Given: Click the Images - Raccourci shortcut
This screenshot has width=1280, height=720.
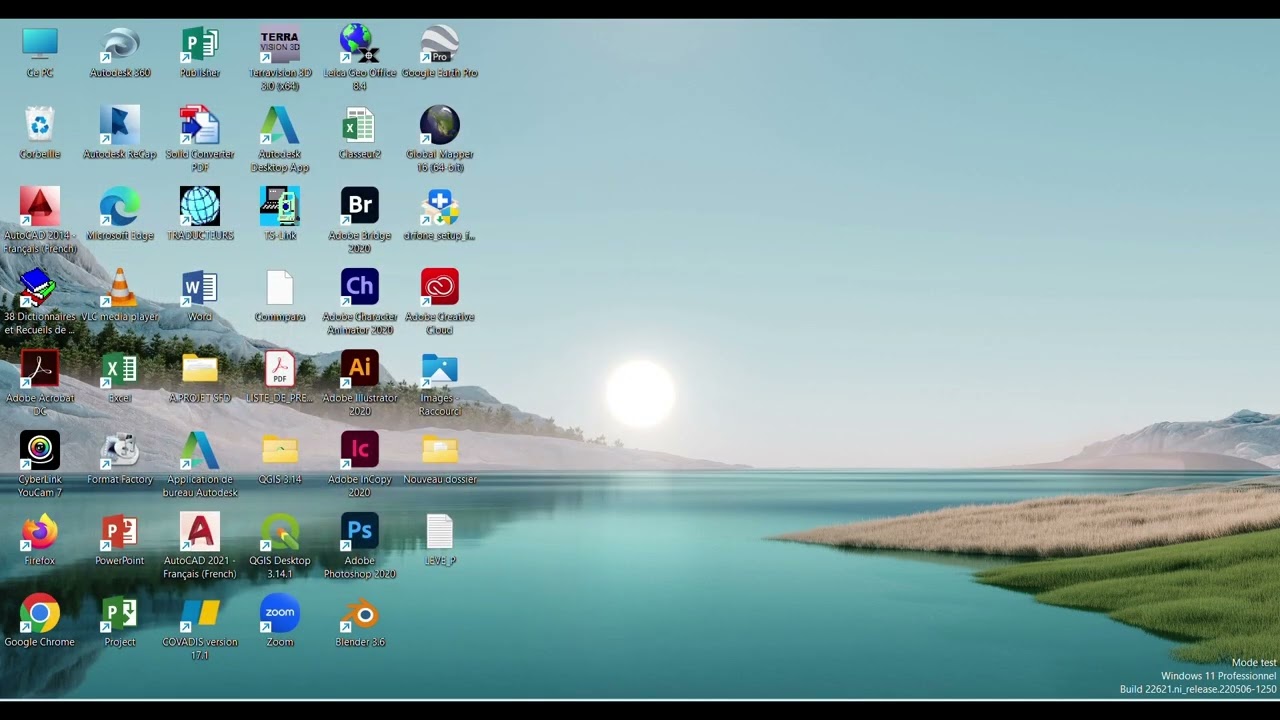Looking at the screenshot, I should (x=440, y=369).
